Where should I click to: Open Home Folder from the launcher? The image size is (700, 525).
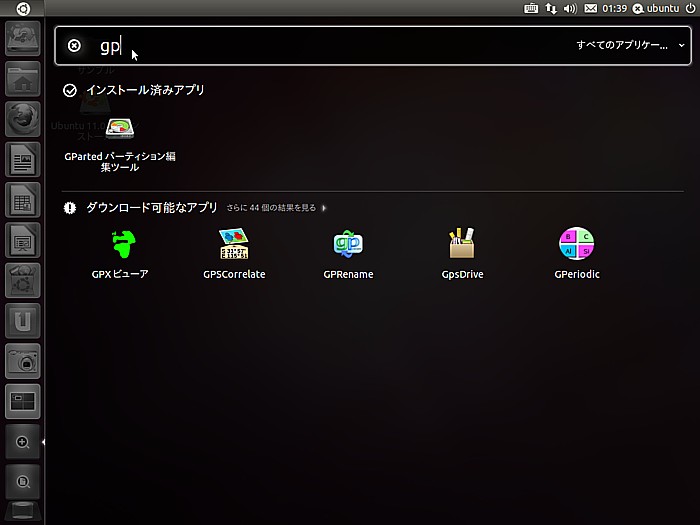pos(23,79)
